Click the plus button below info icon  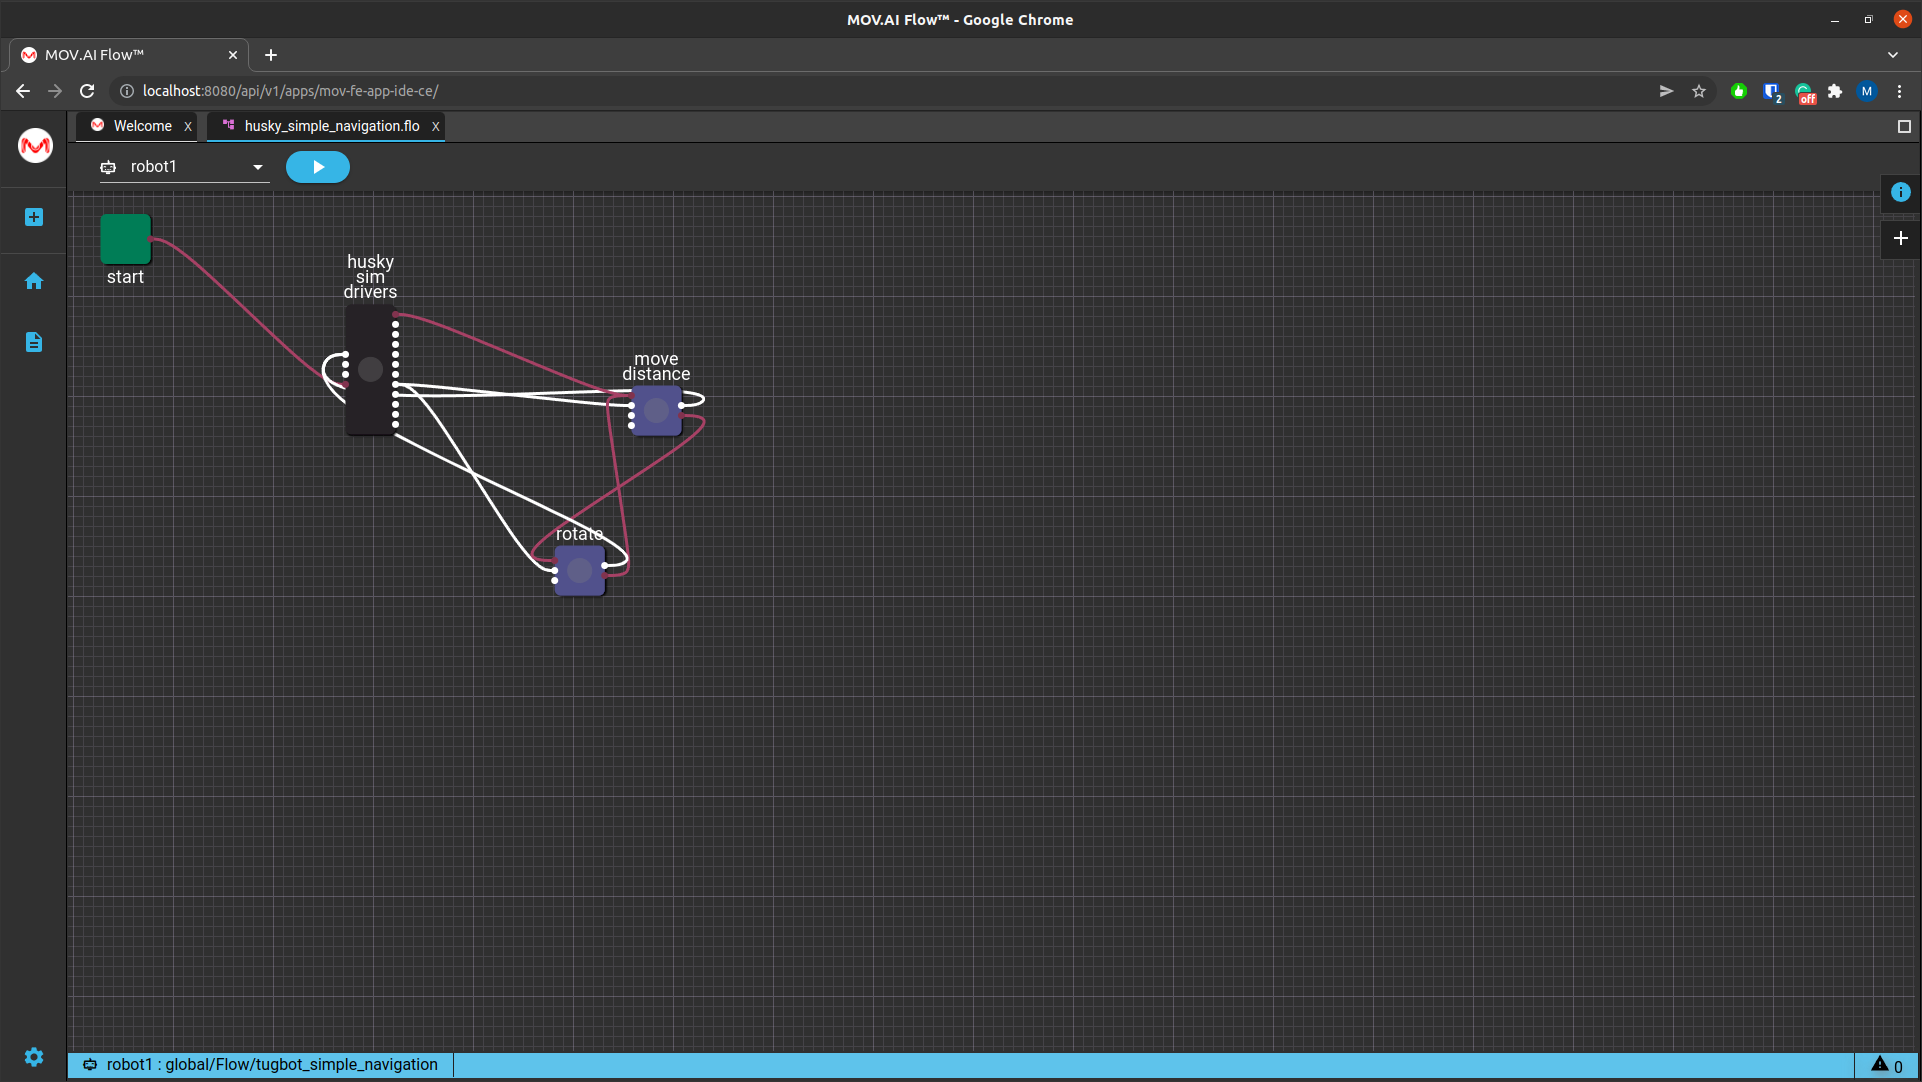pyautogui.click(x=1900, y=238)
